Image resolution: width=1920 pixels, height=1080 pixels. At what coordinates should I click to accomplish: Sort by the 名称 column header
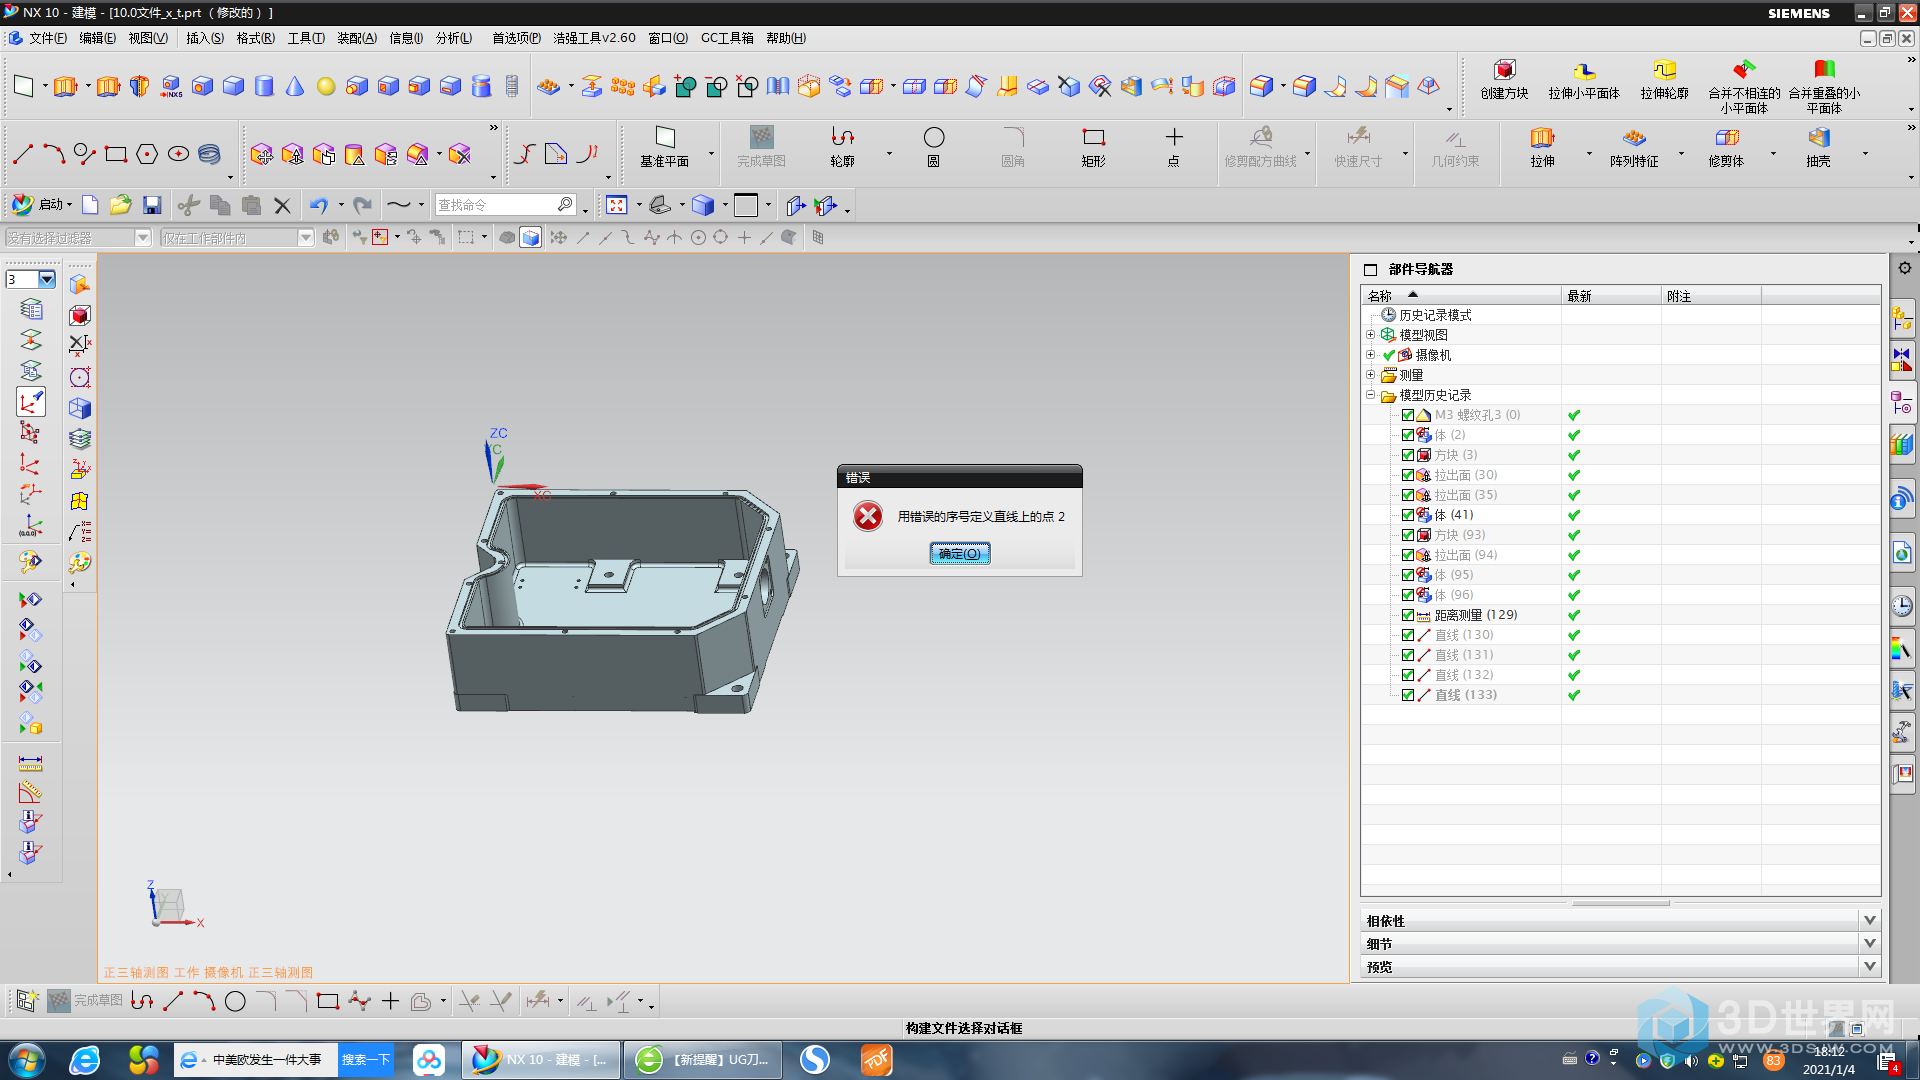point(1460,296)
